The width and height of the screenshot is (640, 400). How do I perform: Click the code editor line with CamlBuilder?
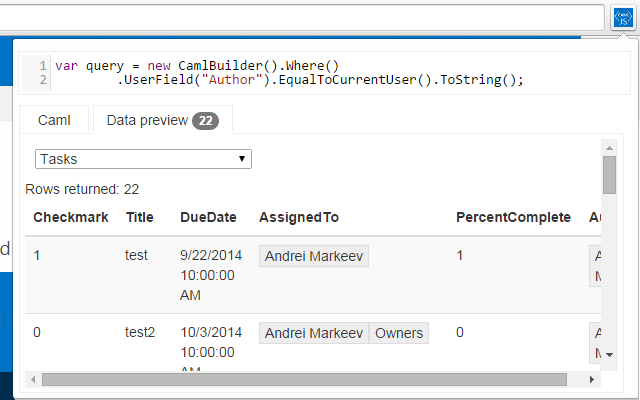coord(197,66)
